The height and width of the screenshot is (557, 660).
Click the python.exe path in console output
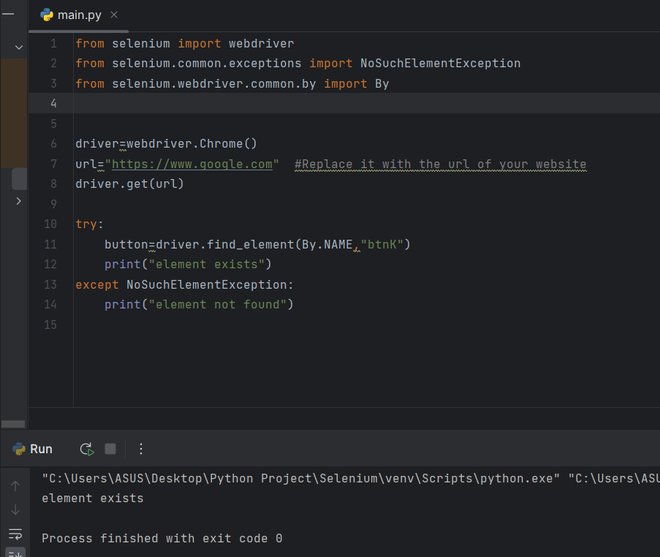pyautogui.click(x=300, y=478)
